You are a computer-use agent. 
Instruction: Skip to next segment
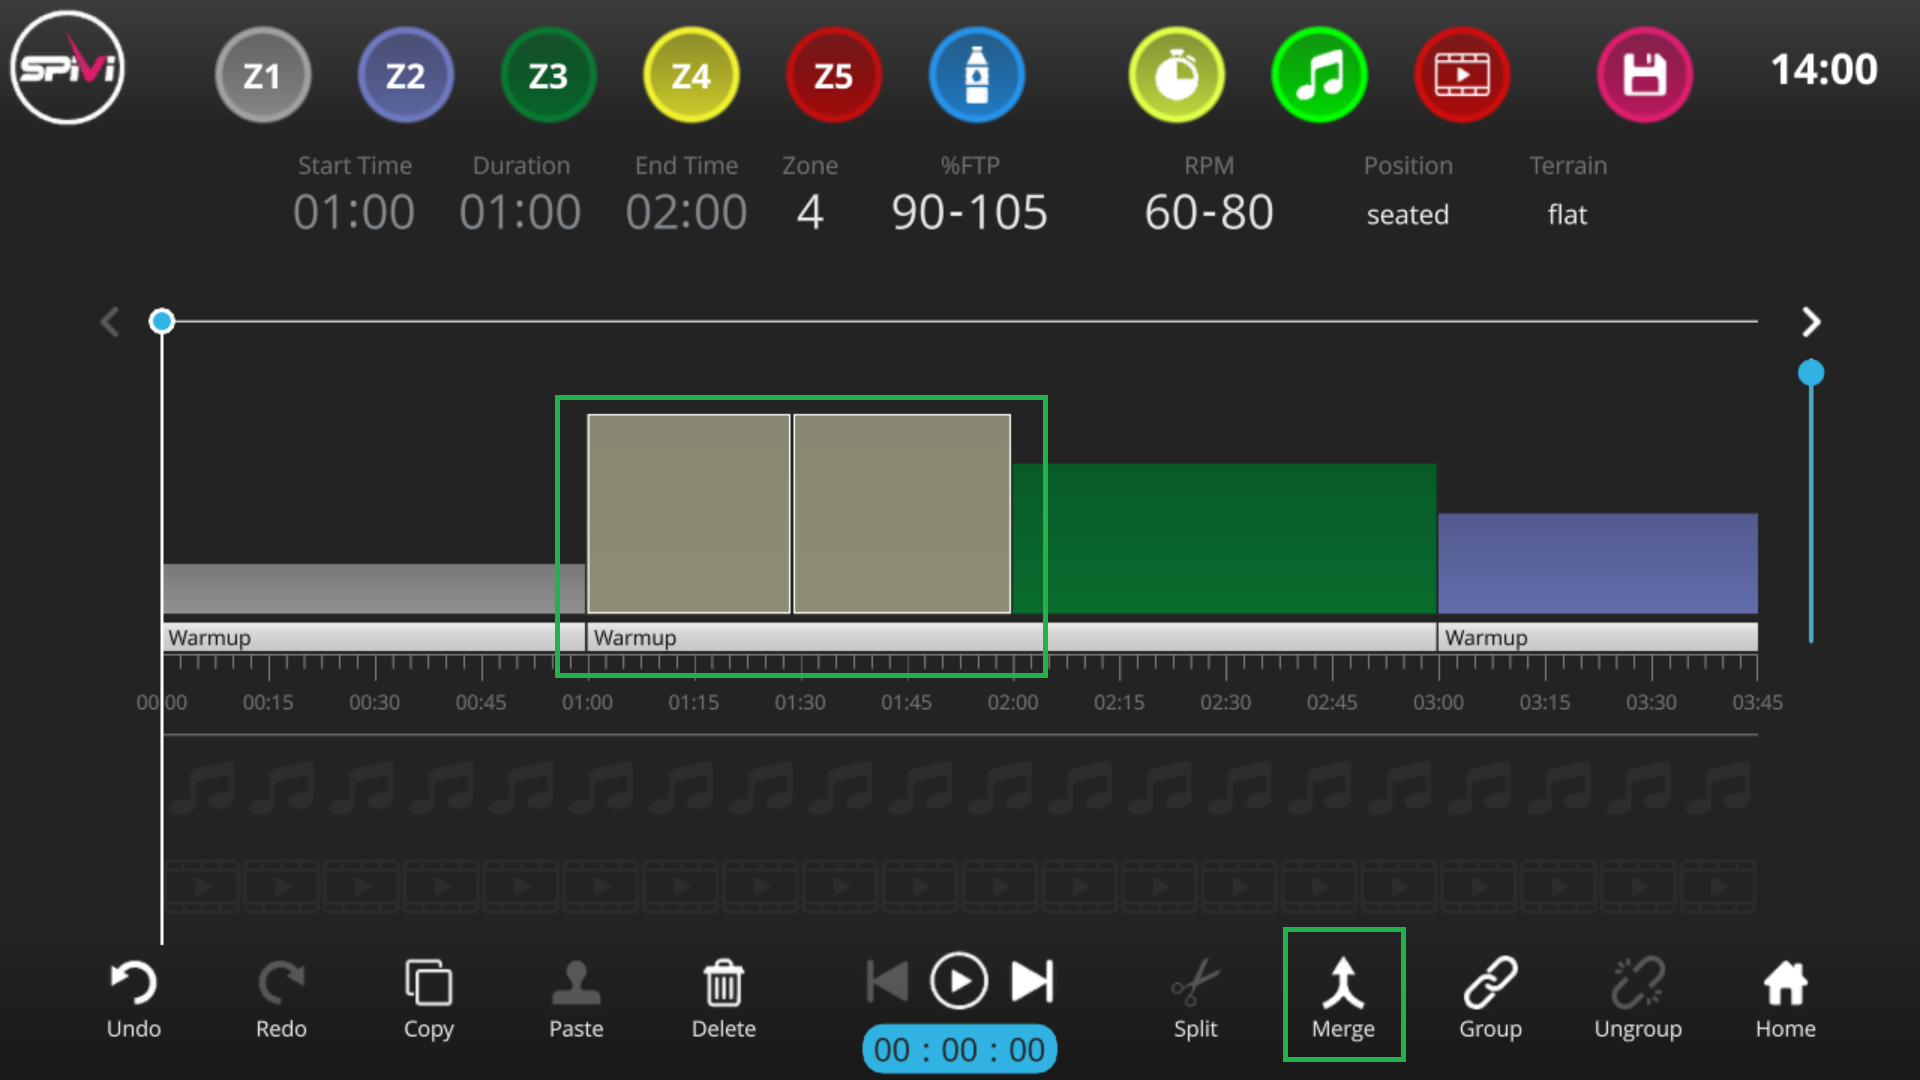click(x=1032, y=981)
